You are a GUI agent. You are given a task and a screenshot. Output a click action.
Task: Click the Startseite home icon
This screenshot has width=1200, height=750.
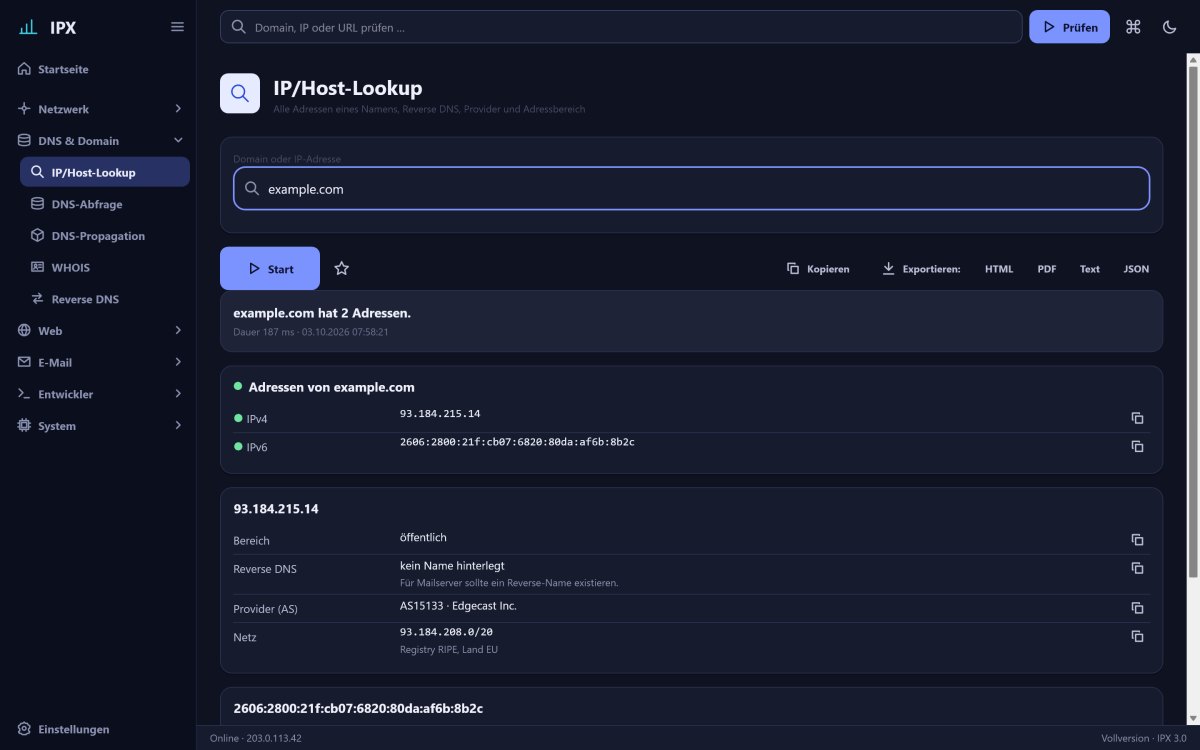(x=24, y=69)
